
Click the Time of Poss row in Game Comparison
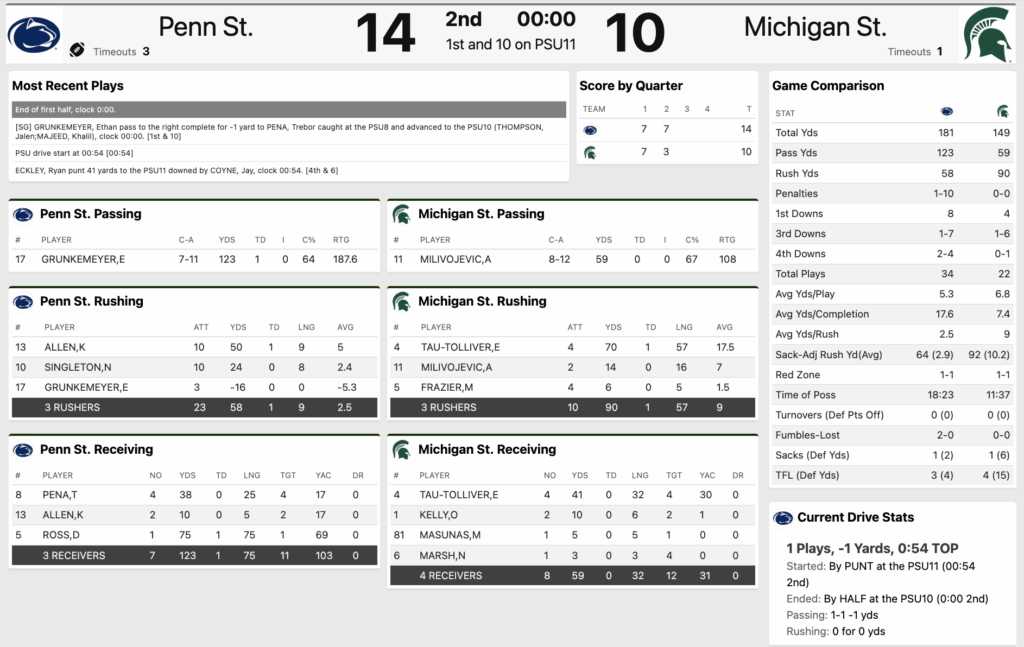tap(892, 395)
